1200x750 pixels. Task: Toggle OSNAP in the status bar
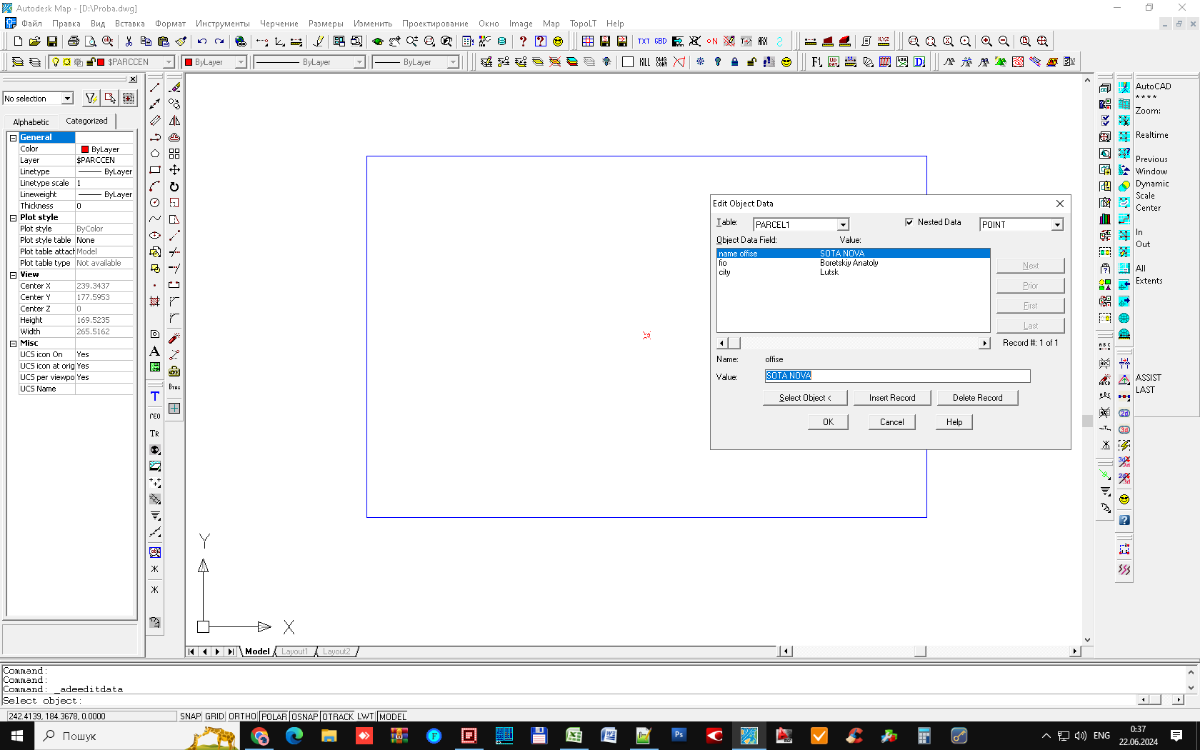[x=304, y=717]
